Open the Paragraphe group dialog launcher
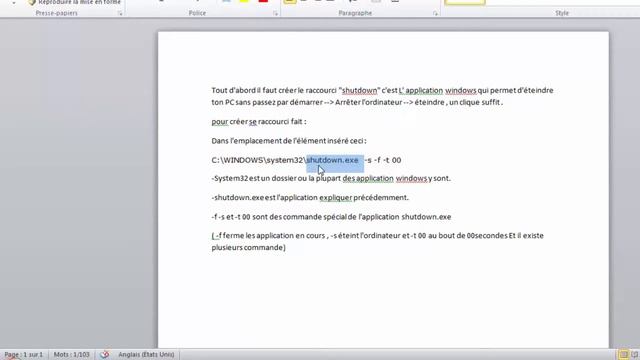This screenshot has height=360, width=640. coord(435,13)
